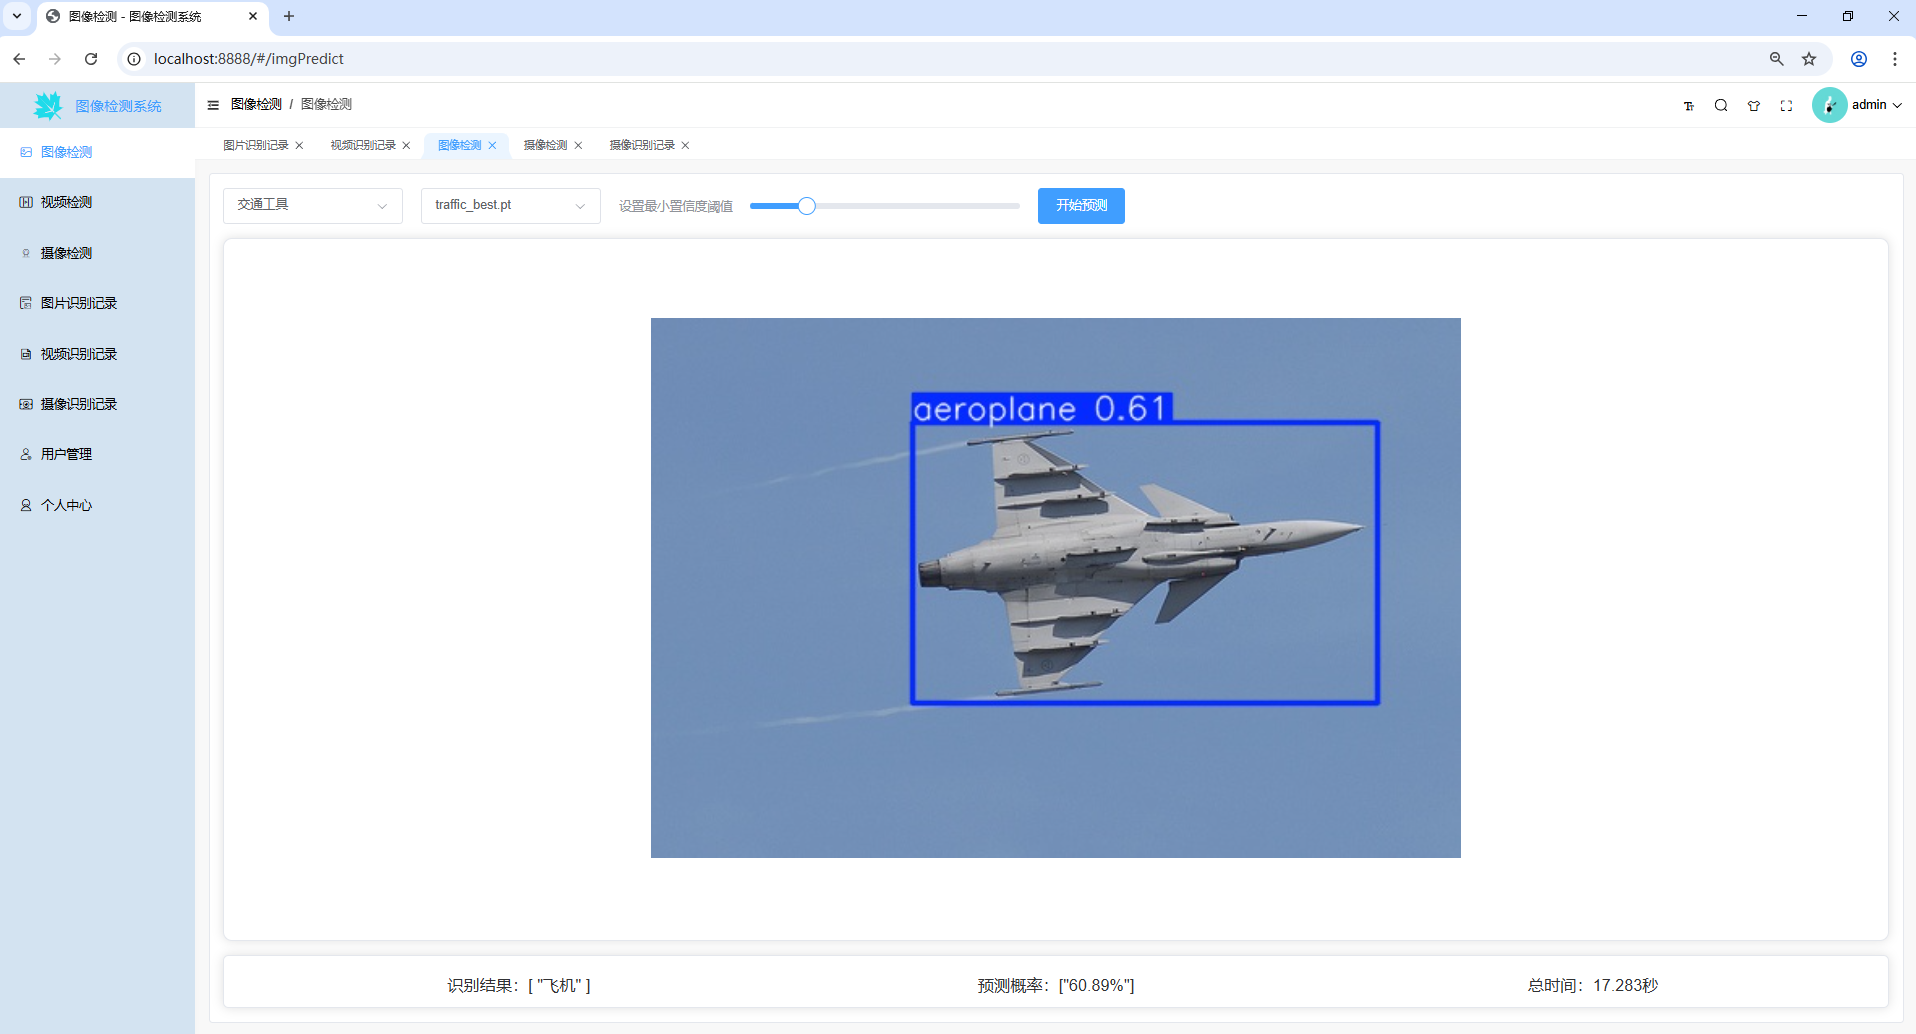Expand the 交通工具 category dropdown
This screenshot has width=1916, height=1034.
pyautogui.click(x=313, y=206)
